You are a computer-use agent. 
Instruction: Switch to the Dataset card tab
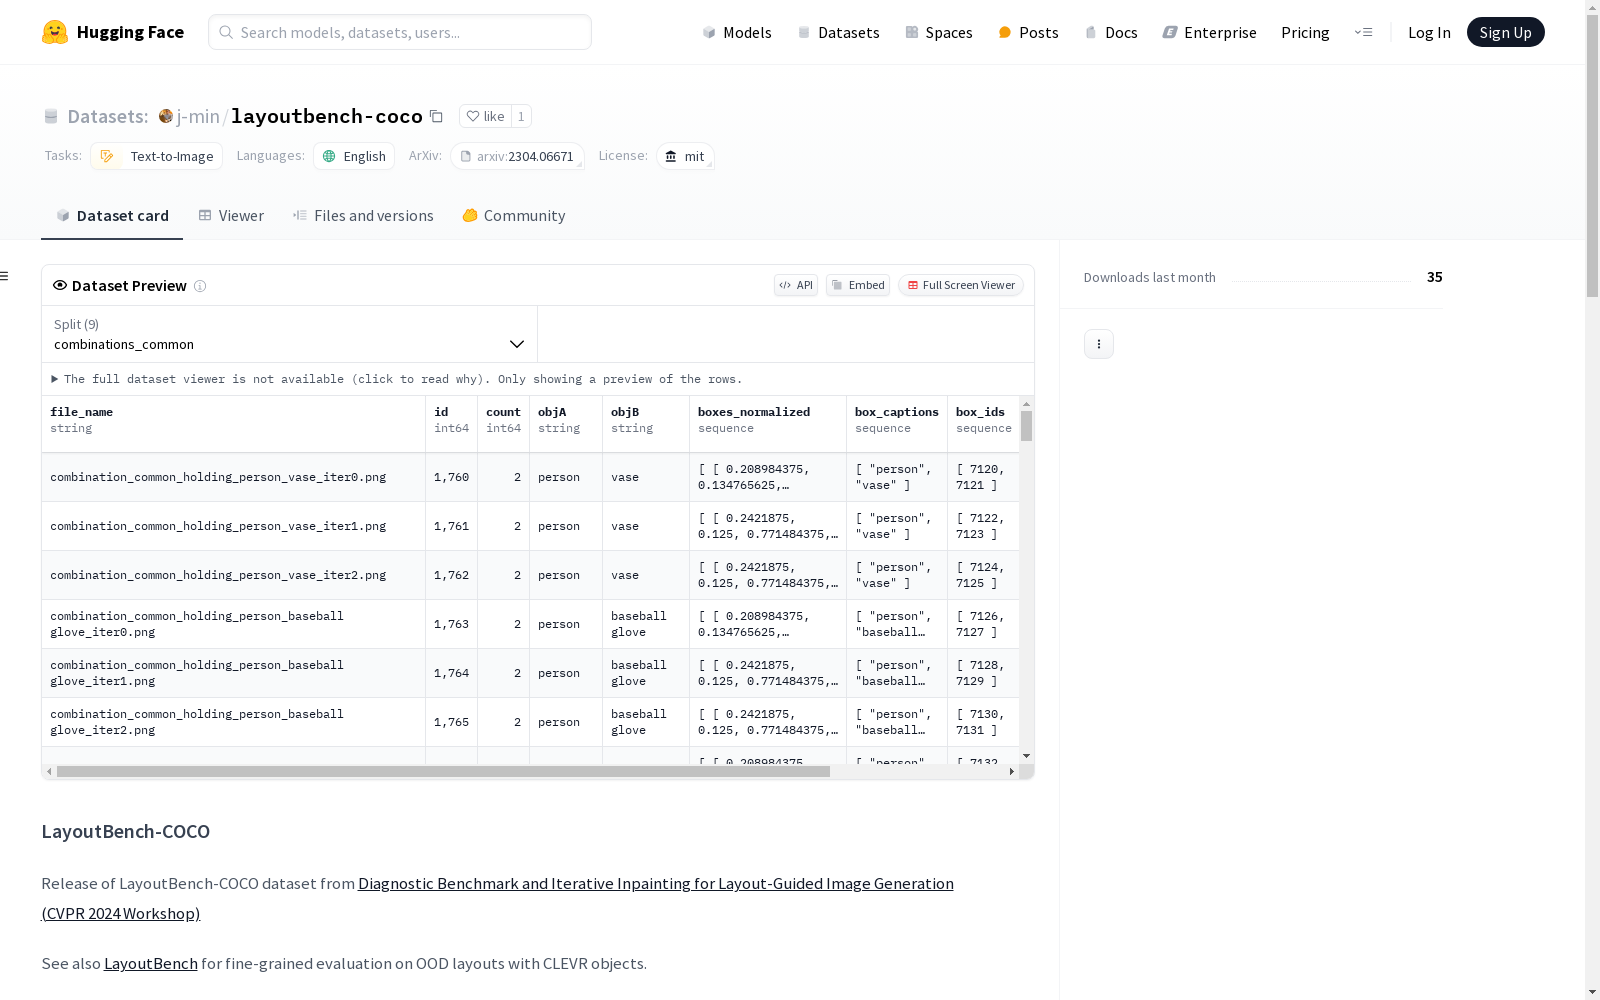(112, 216)
